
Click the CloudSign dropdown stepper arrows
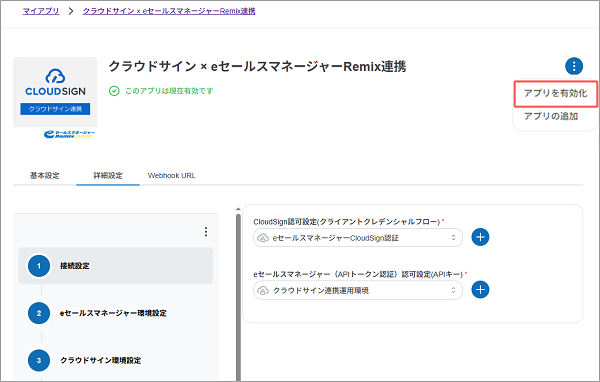click(453, 238)
